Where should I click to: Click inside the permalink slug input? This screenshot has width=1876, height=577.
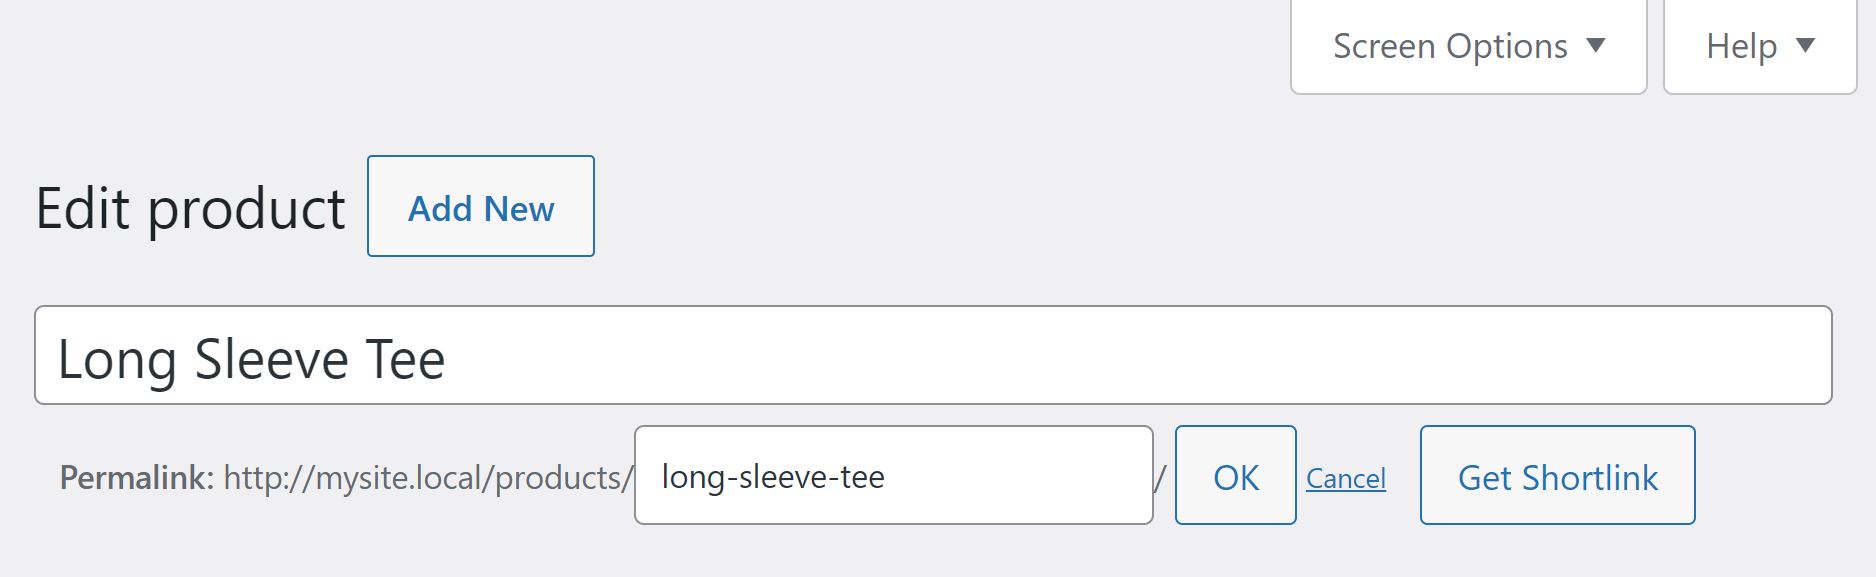pyautogui.click(x=893, y=476)
